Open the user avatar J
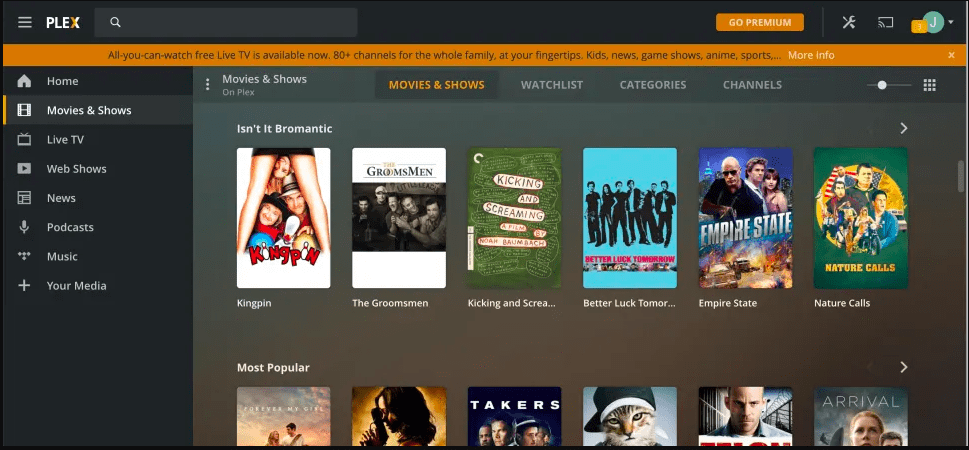The image size is (969, 450). [x=933, y=22]
